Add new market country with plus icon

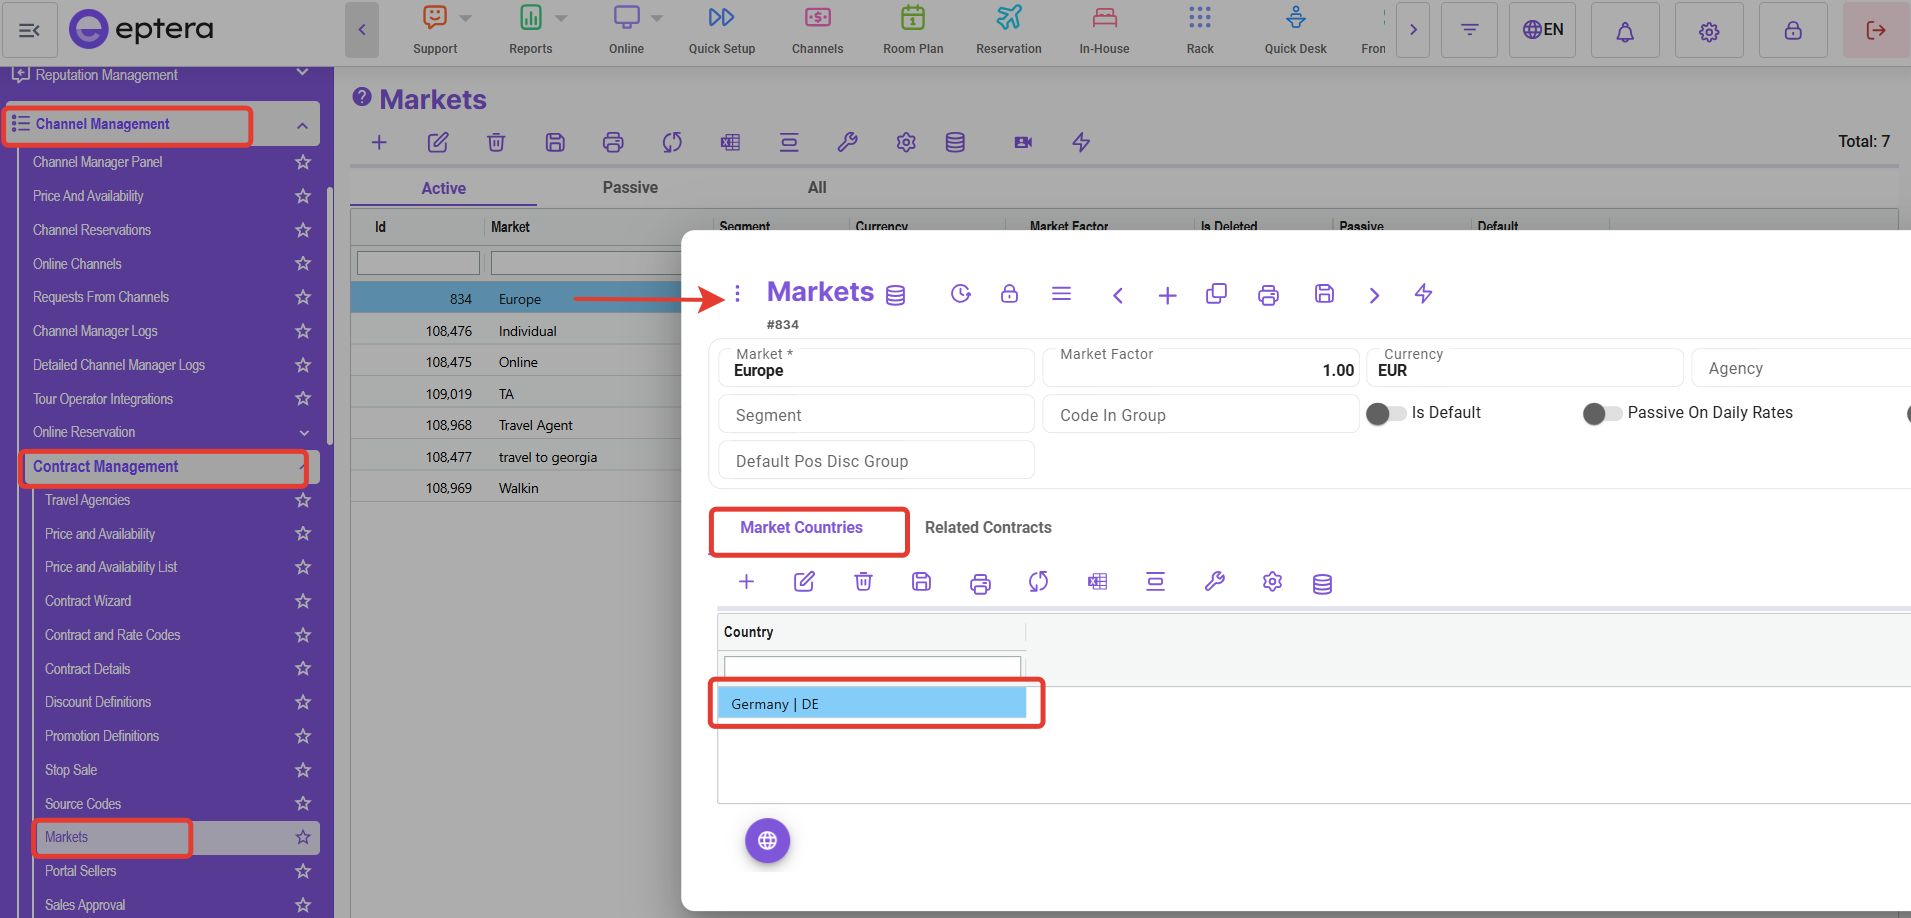(x=746, y=582)
